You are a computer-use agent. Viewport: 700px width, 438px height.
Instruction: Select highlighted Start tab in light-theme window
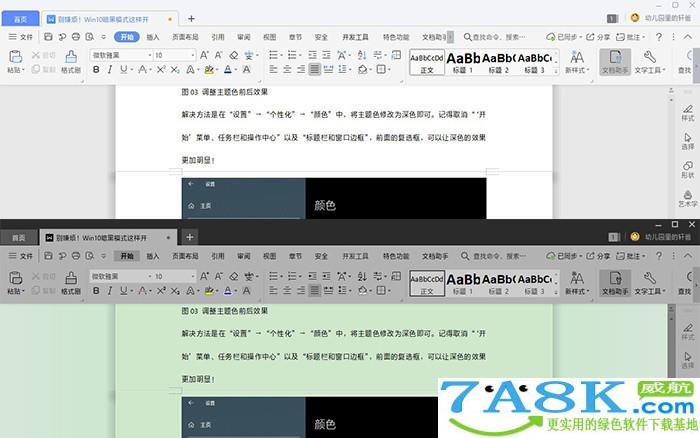[127, 37]
